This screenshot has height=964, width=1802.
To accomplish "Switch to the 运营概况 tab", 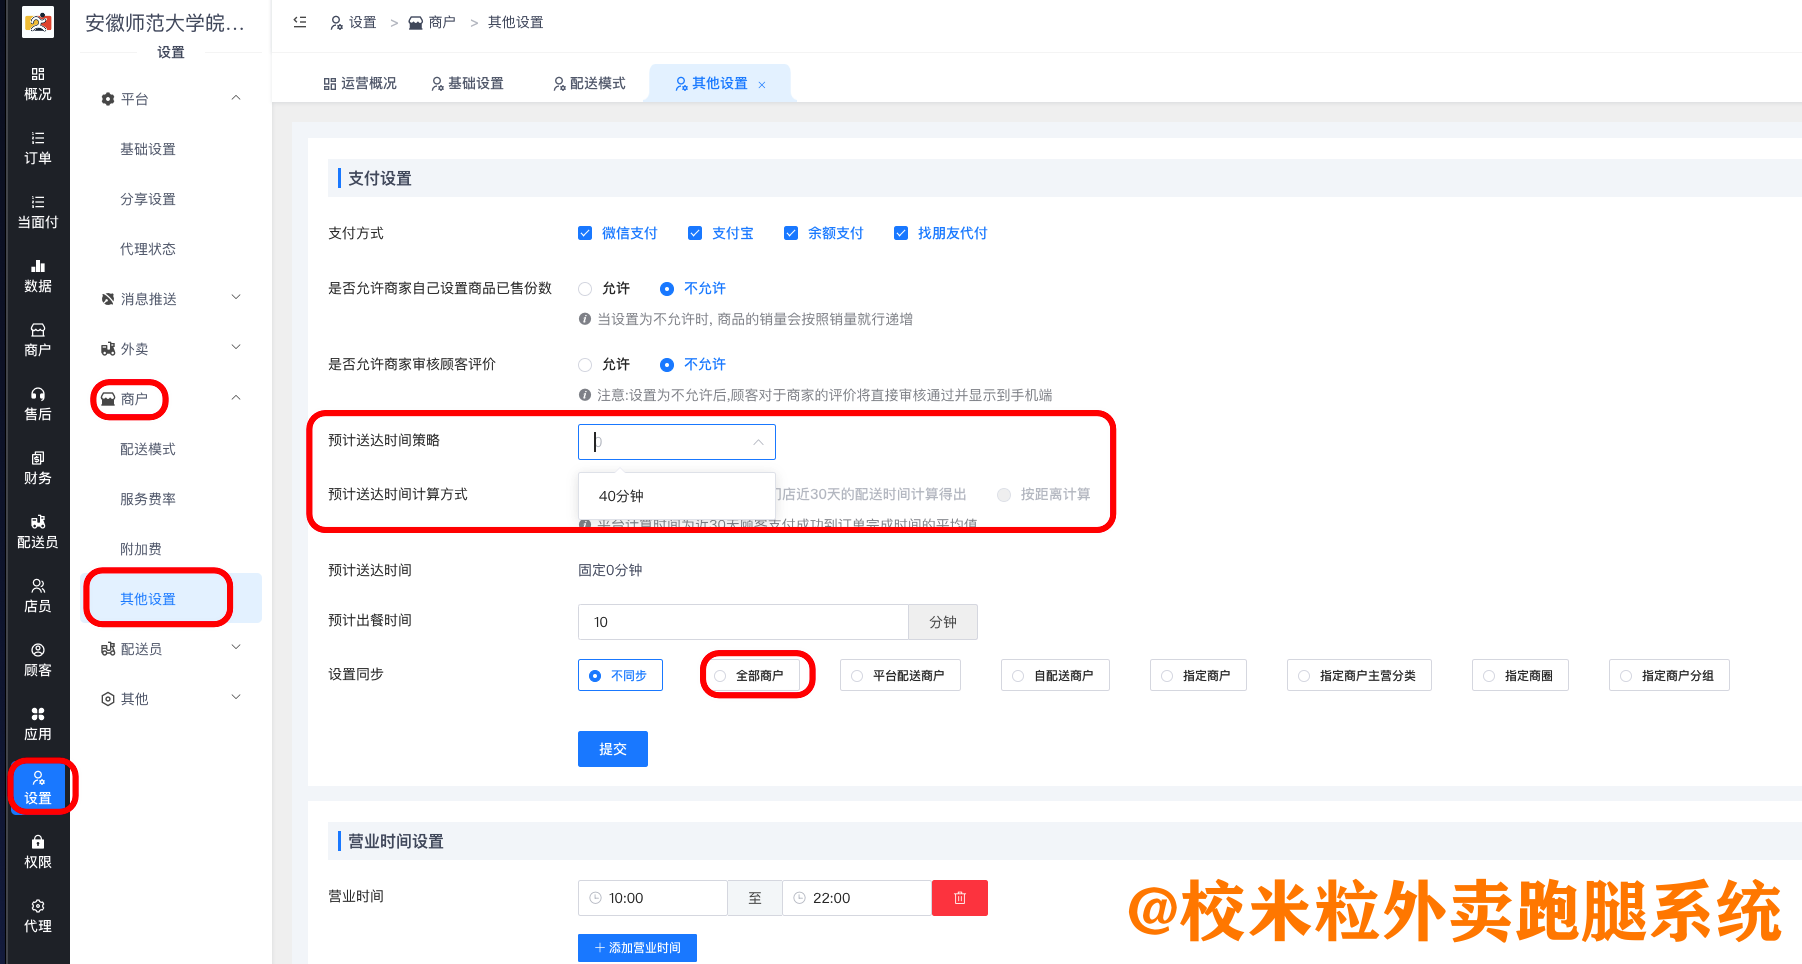I will 360,84.
